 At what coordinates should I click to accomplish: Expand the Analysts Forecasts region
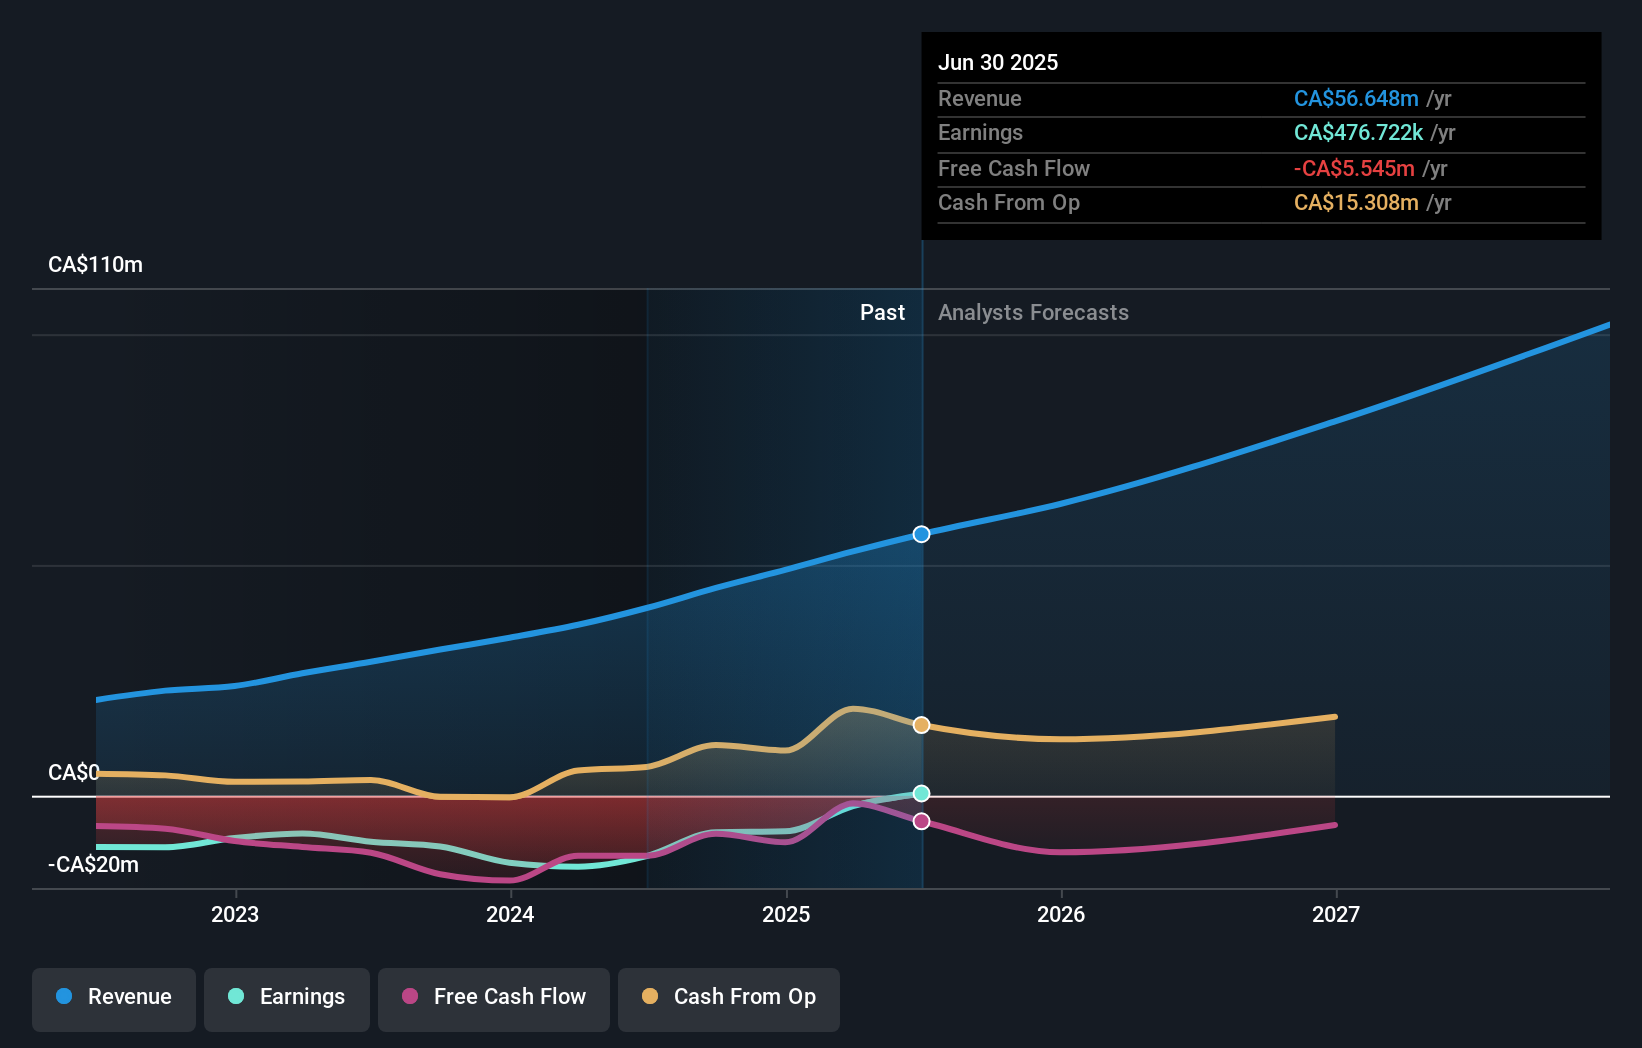1033,313
